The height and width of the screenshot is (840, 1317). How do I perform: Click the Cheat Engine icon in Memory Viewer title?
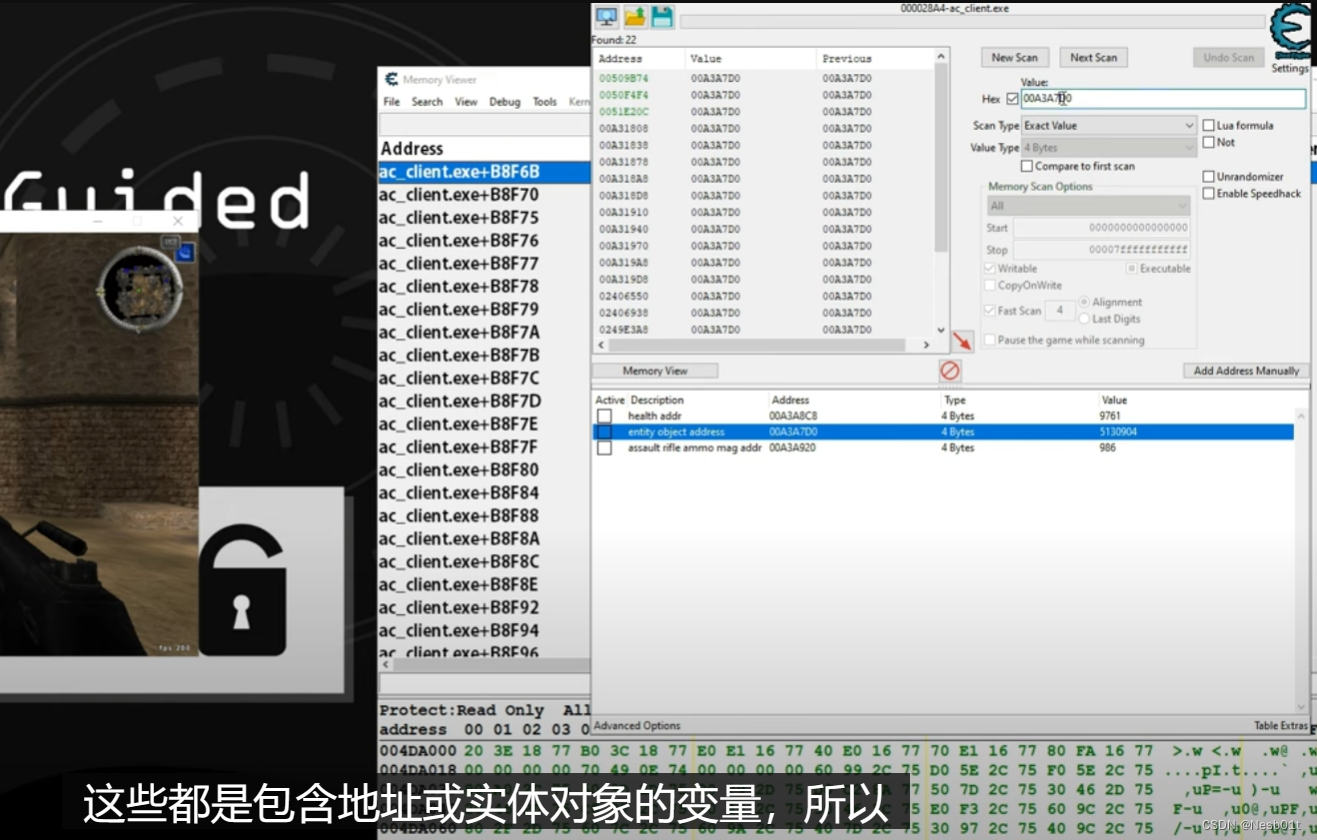pos(392,79)
